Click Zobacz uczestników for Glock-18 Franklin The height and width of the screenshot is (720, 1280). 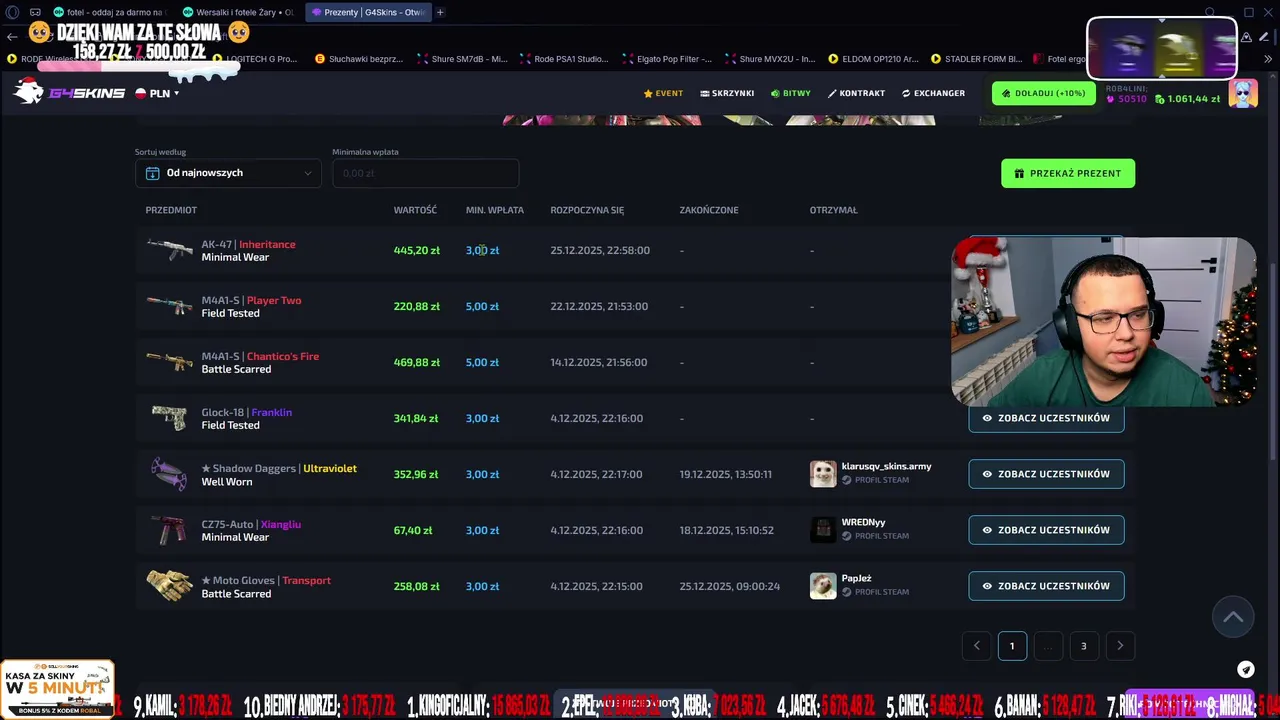click(x=1046, y=418)
